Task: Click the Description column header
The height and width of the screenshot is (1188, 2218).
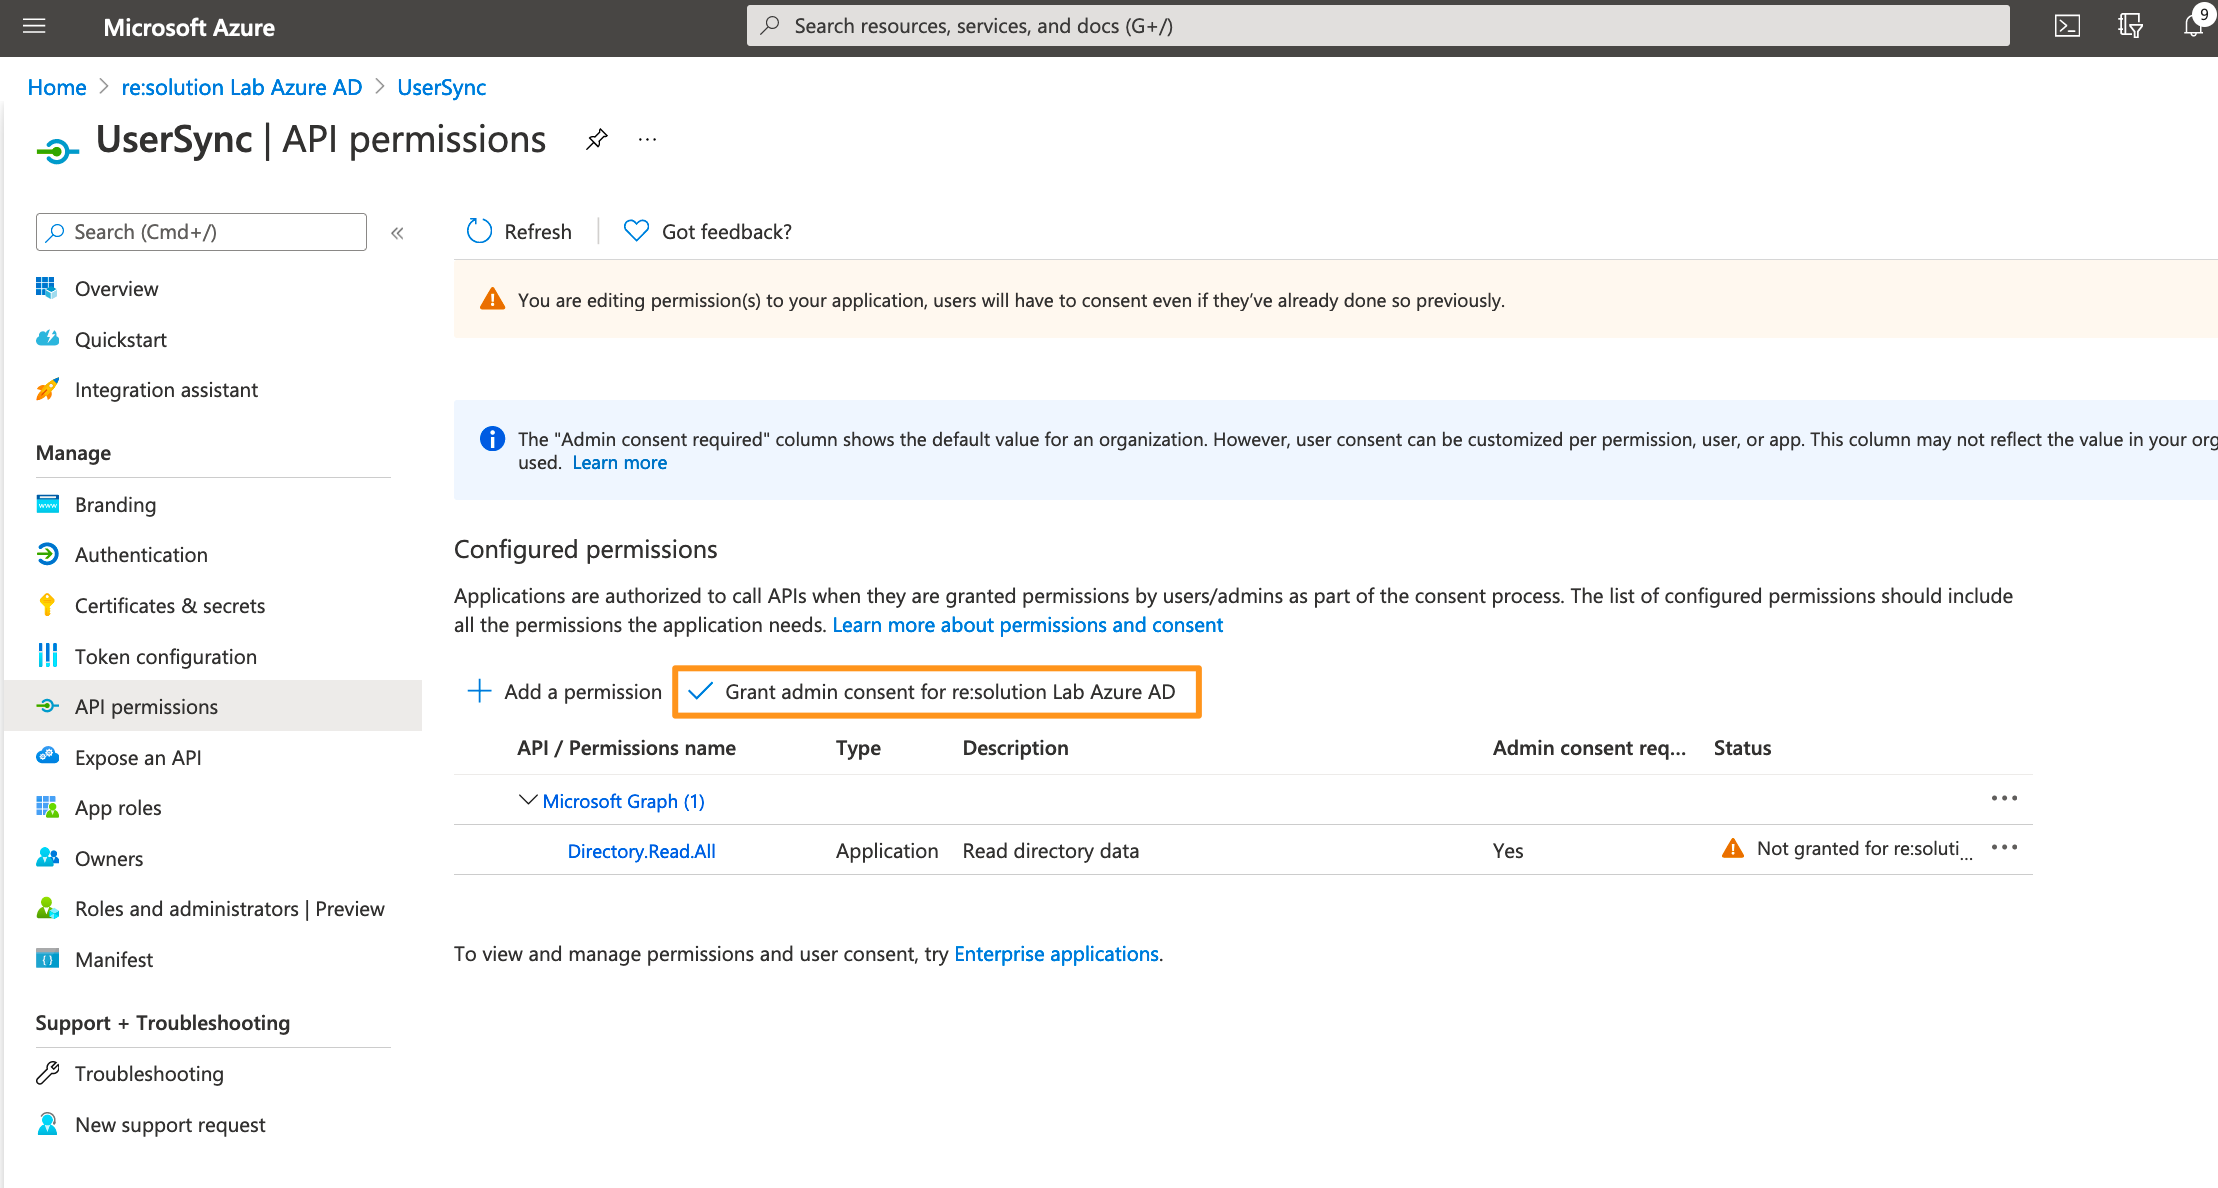Action: point(1015,748)
